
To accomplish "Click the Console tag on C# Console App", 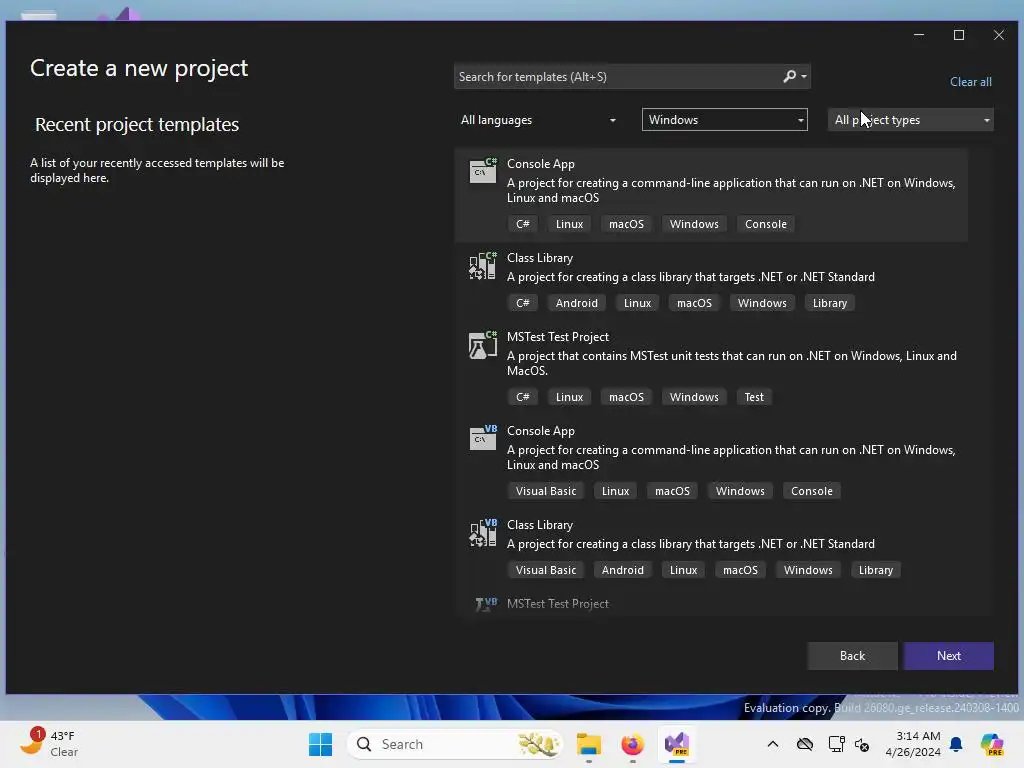I will pyautogui.click(x=765, y=224).
